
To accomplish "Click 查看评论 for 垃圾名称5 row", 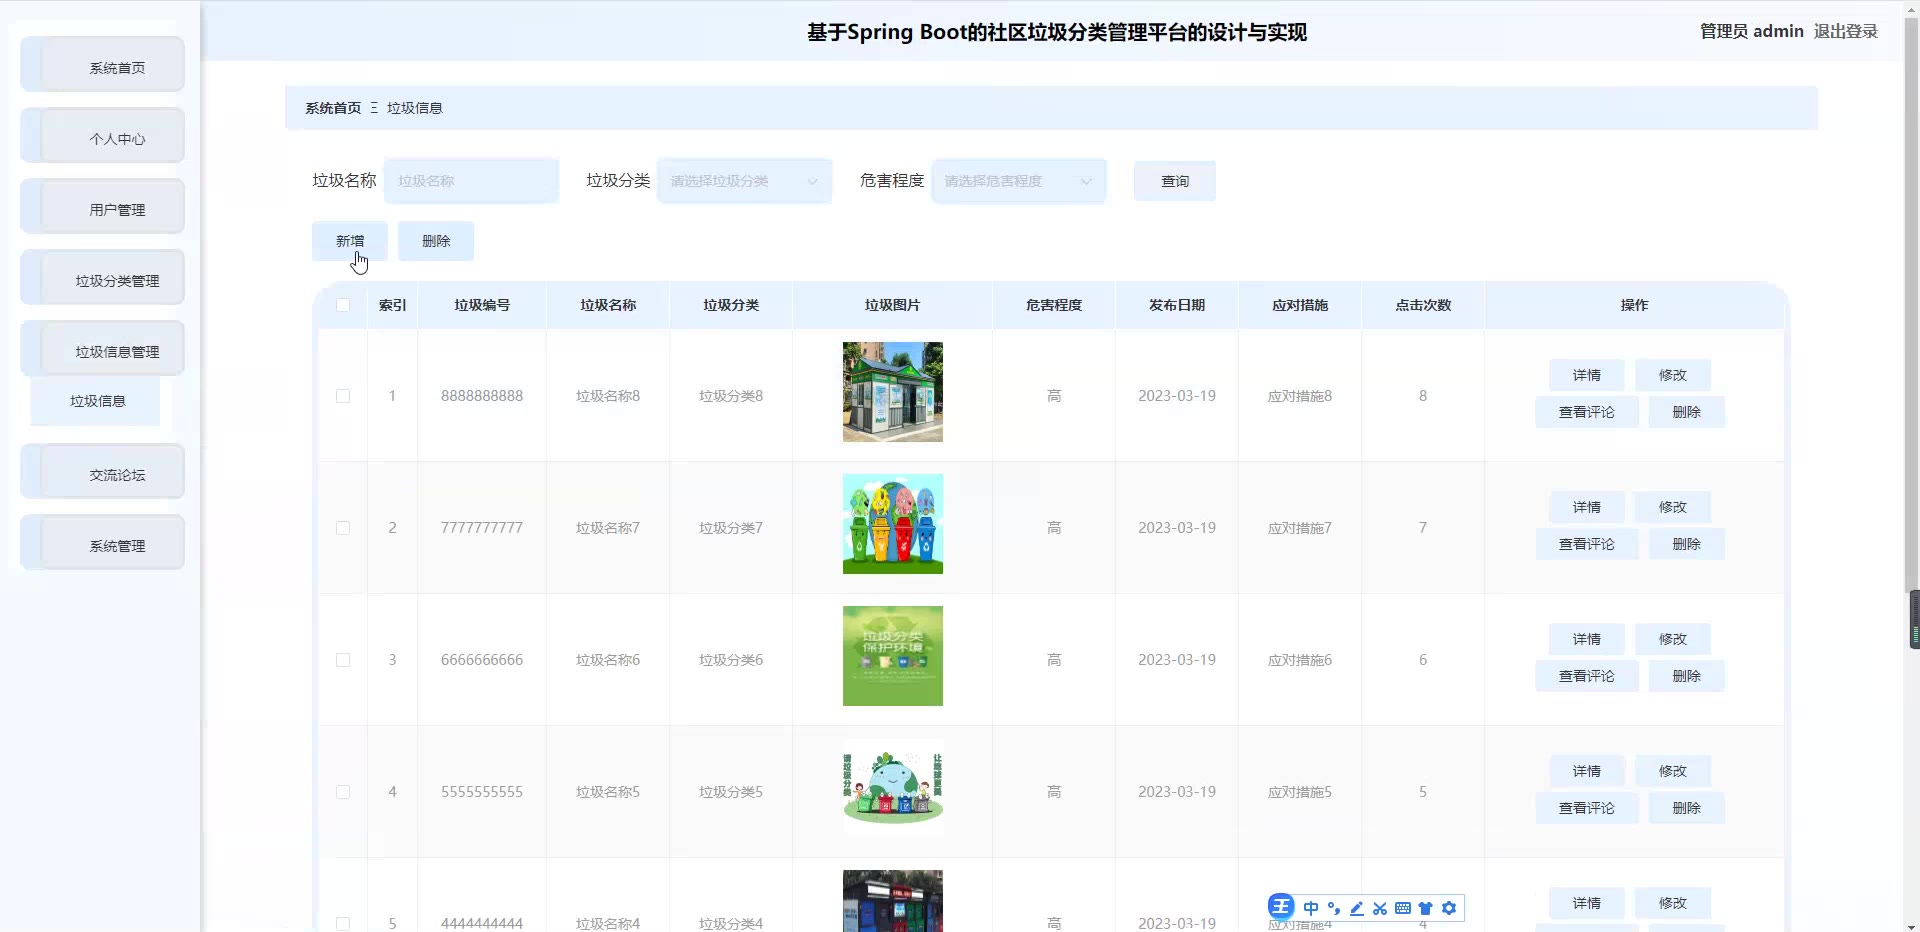I will tap(1587, 808).
